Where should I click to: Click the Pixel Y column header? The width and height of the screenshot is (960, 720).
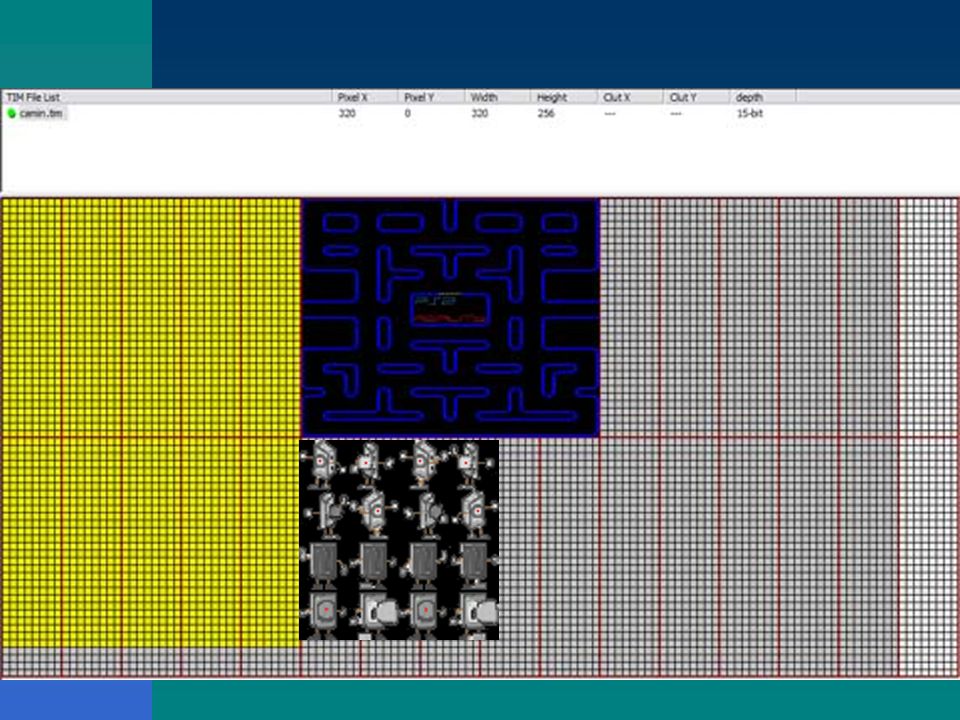tap(431, 97)
